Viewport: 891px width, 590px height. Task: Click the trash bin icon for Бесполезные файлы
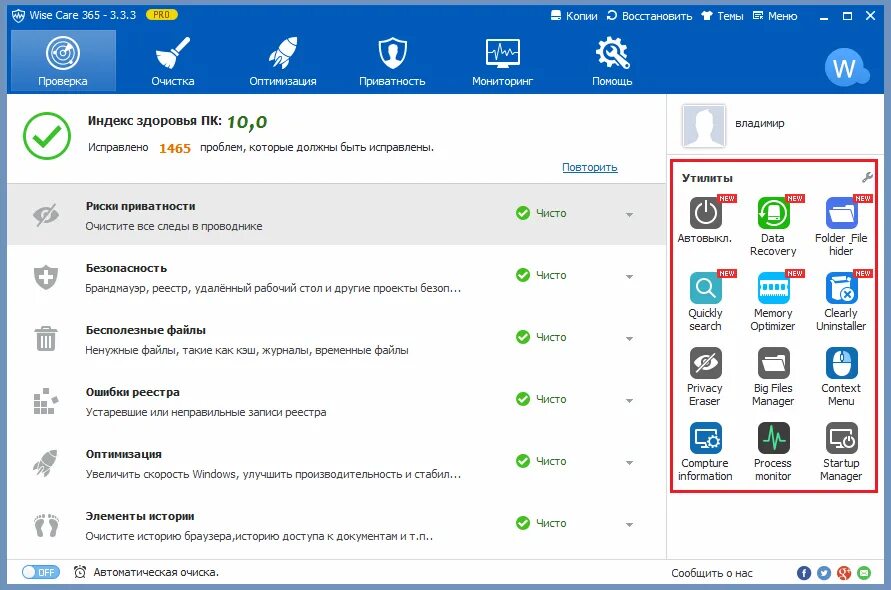46,339
